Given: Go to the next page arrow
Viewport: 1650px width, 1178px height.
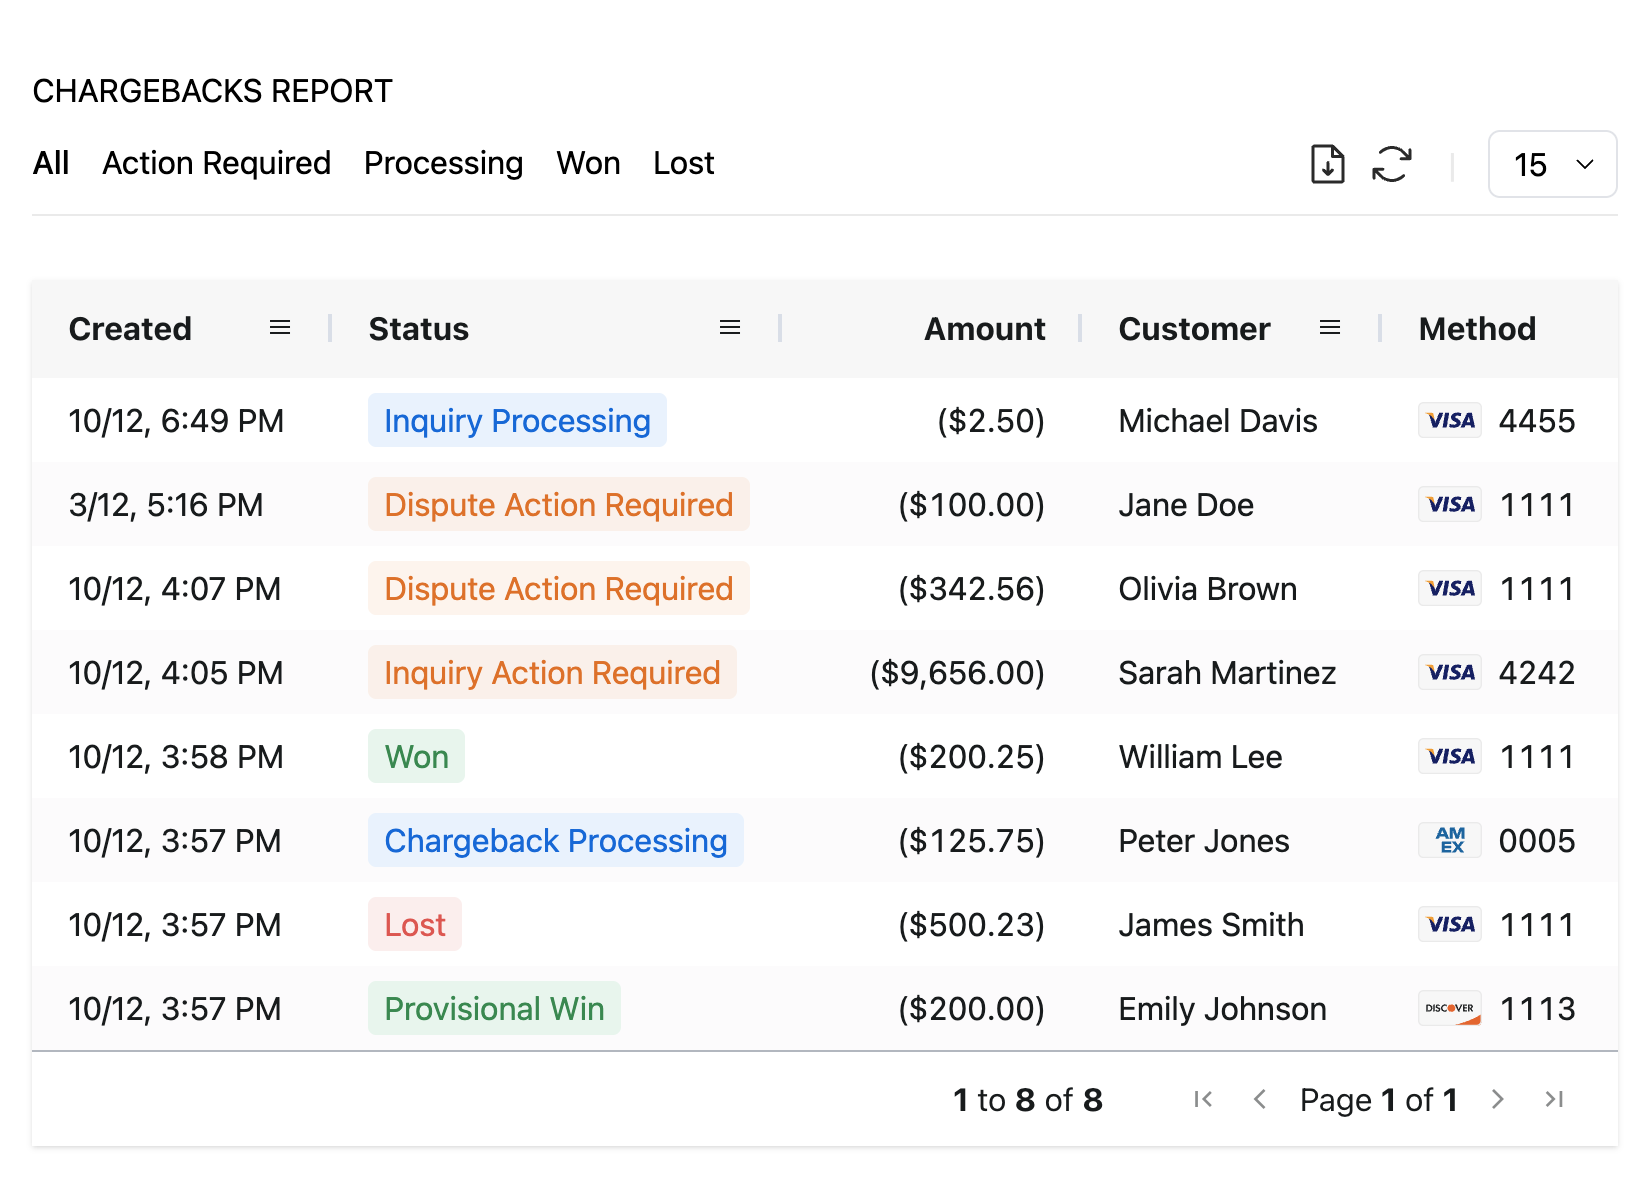Looking at the screenshot, I should tap(1497, 1100).
